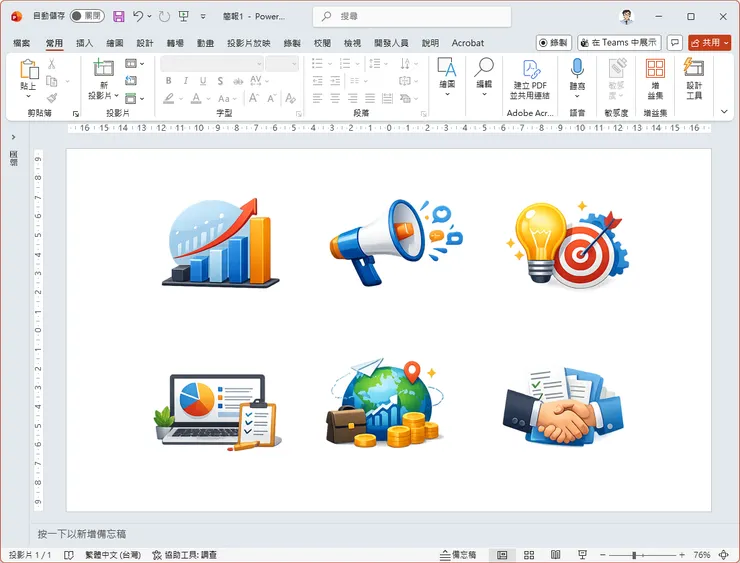Switch to the Insert (插入) tab

(84, 43)
